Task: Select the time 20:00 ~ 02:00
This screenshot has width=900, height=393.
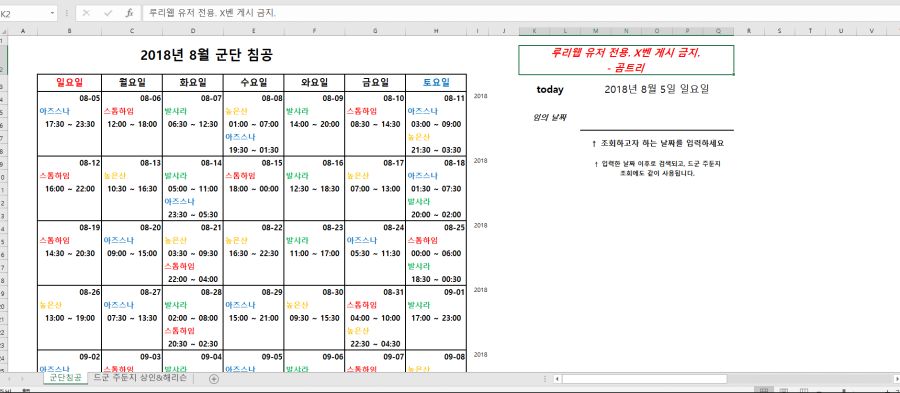Action: click(436, 215)
